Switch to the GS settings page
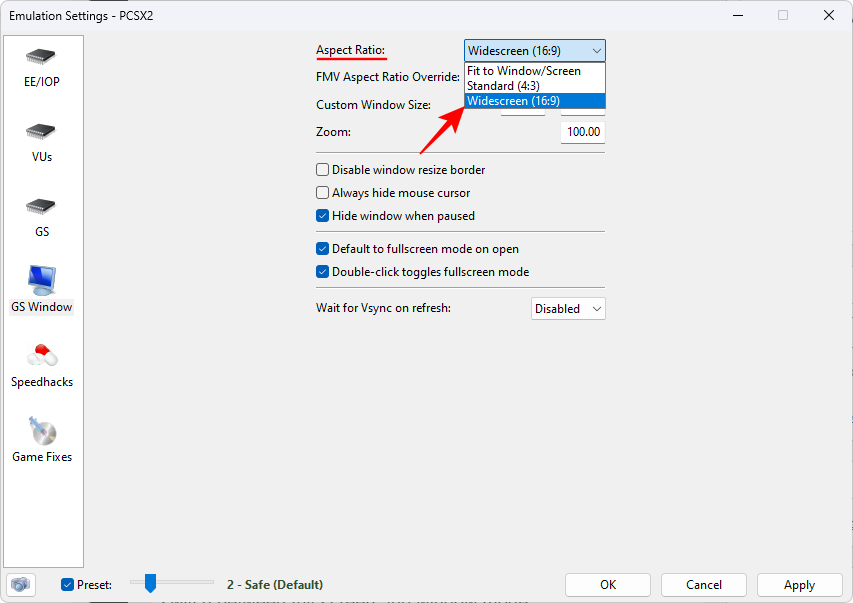Screen dimensions: 853x603 click(42, 218)
